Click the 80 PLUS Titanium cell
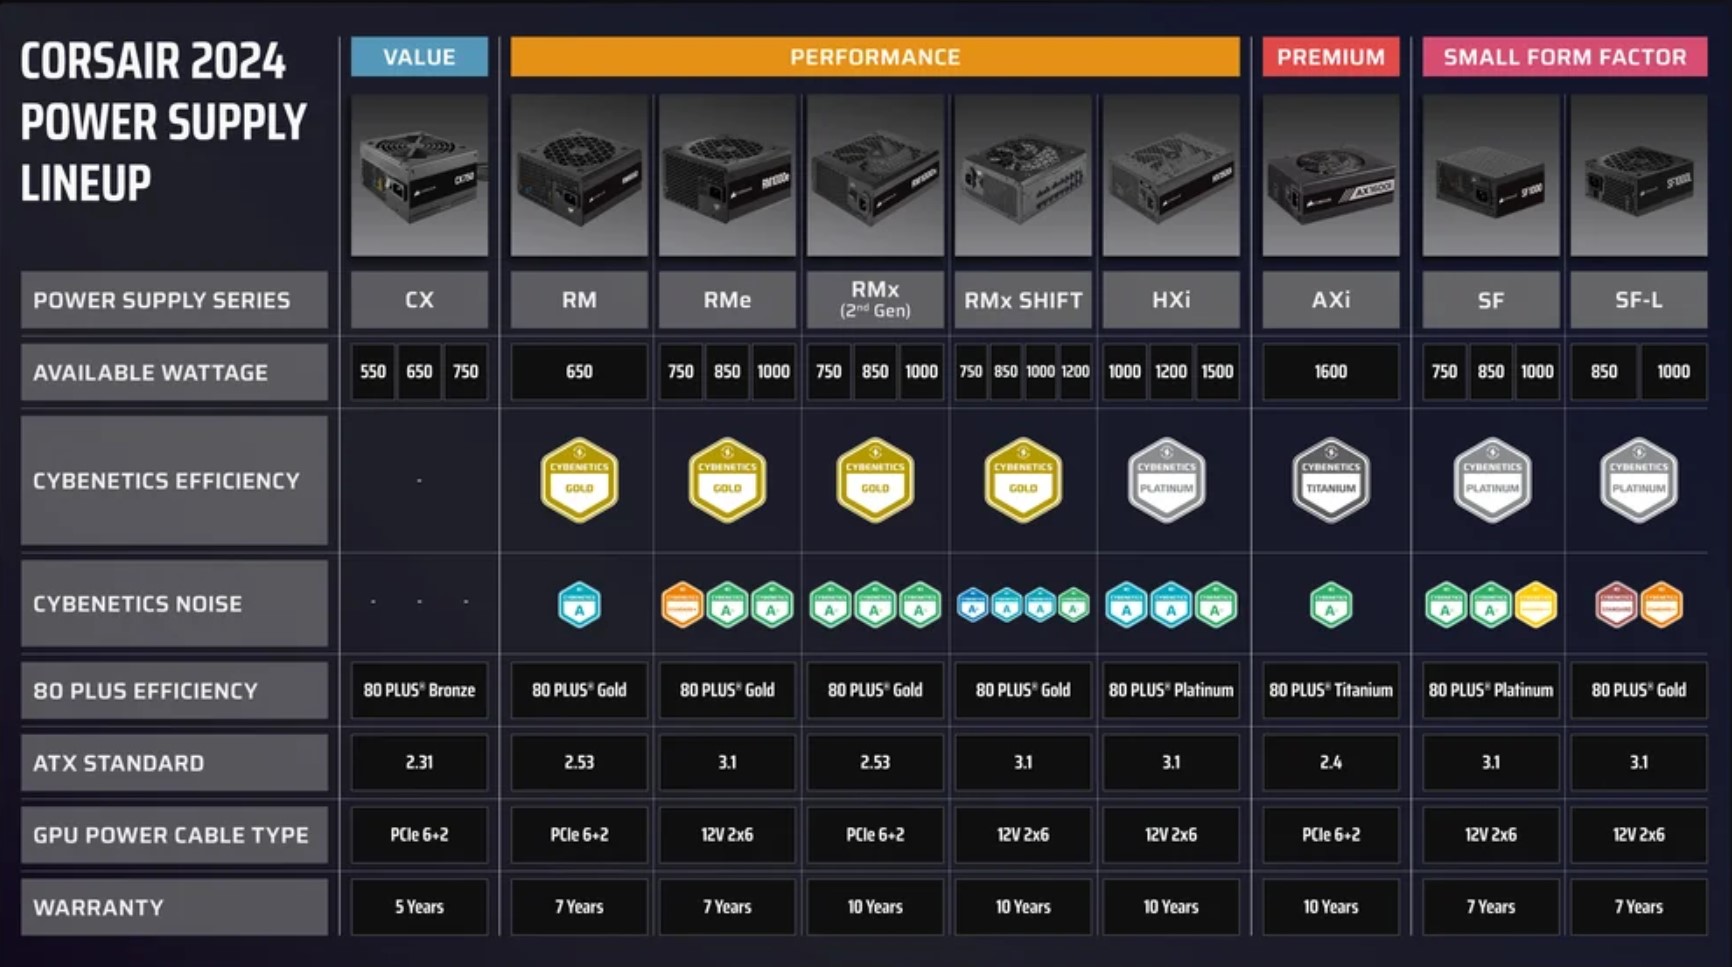Image resolution: width=1732 pixels, height=967 pixels. coord(1331,690)
